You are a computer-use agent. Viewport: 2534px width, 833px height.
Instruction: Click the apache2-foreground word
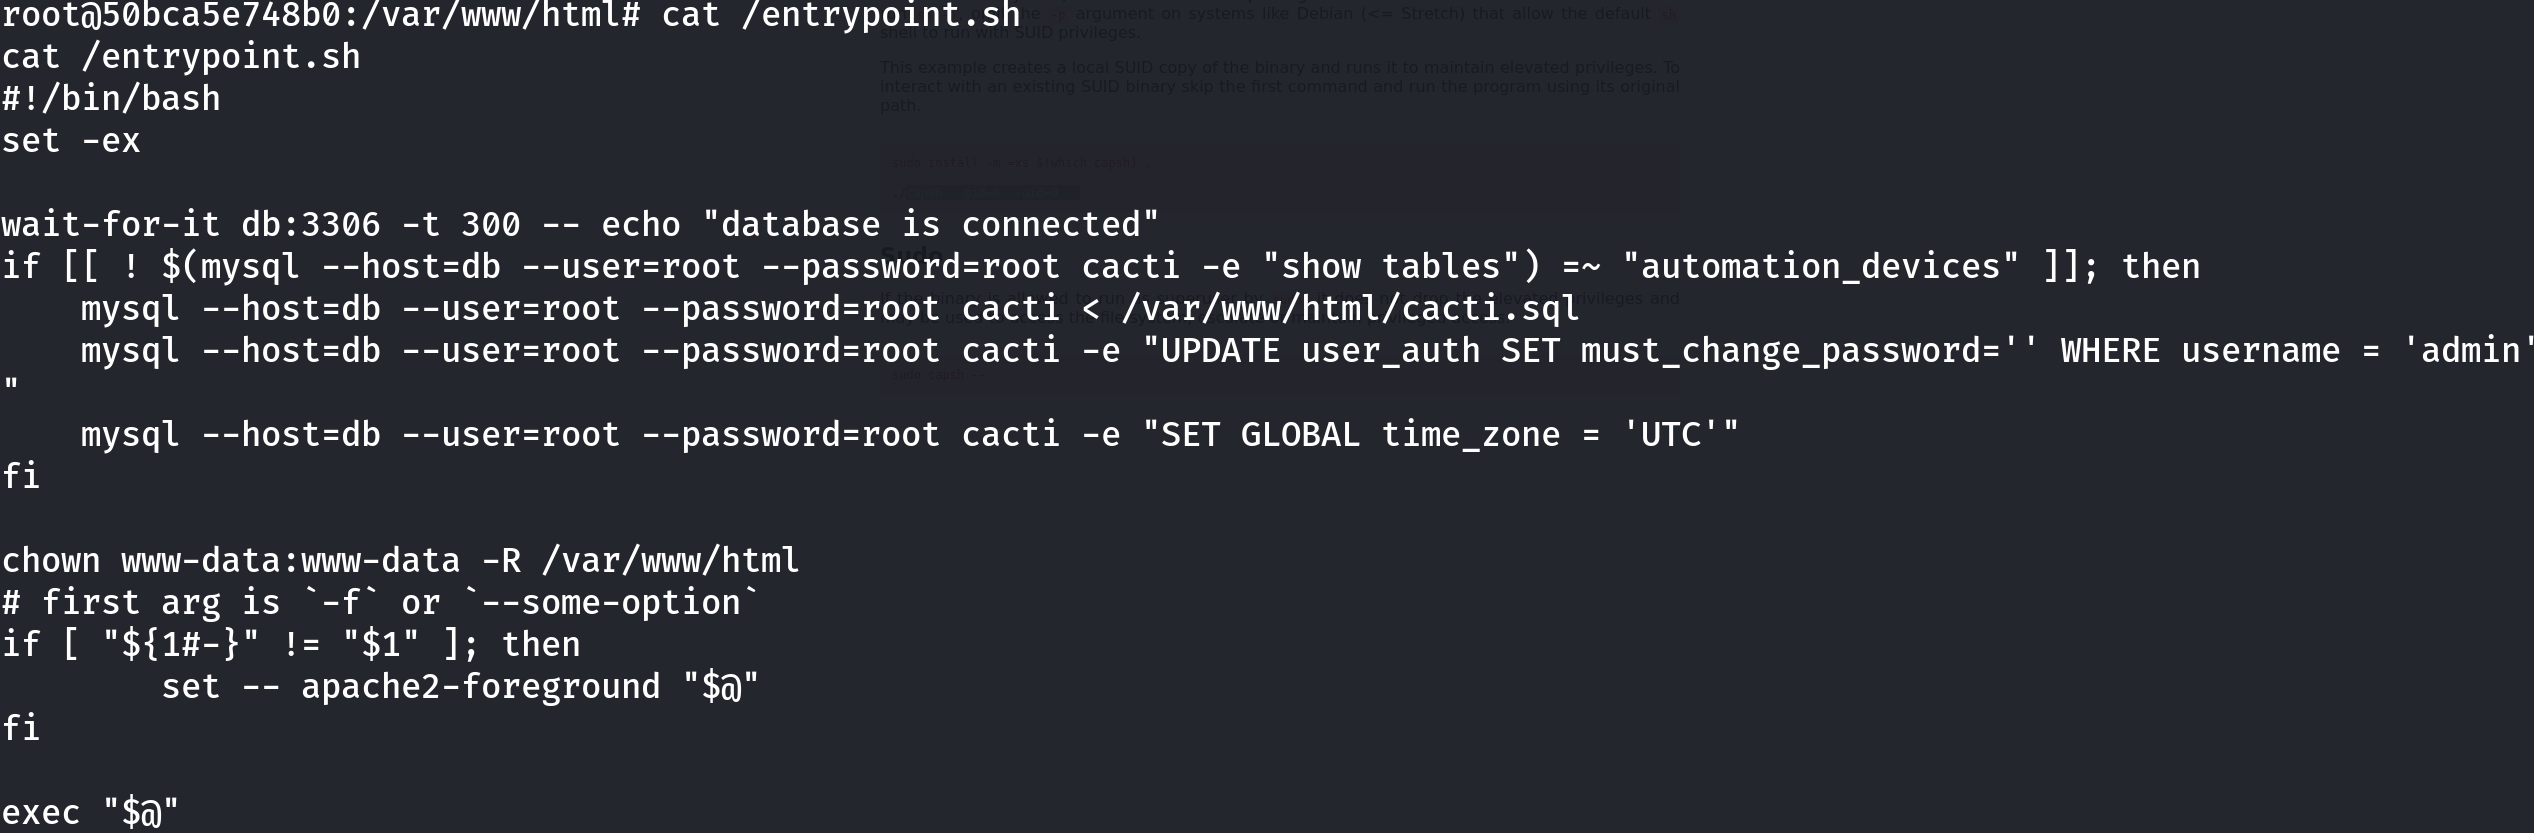[x=481, y=687]
